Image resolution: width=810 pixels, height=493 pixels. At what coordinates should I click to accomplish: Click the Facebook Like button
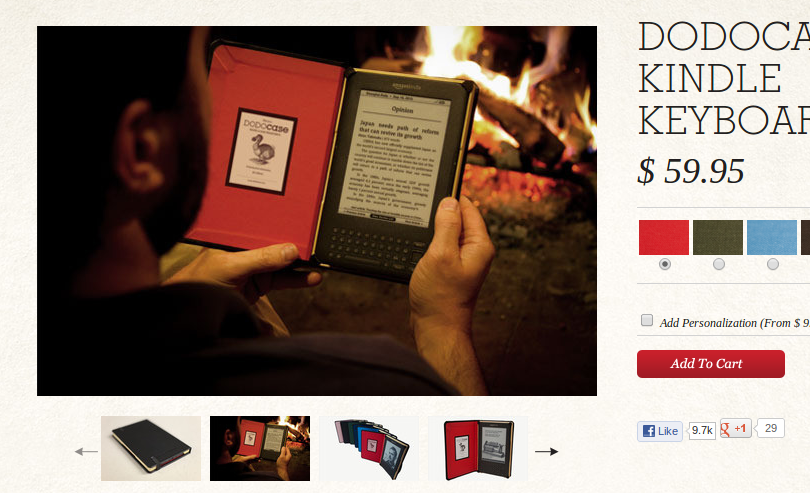pos(660,431)
